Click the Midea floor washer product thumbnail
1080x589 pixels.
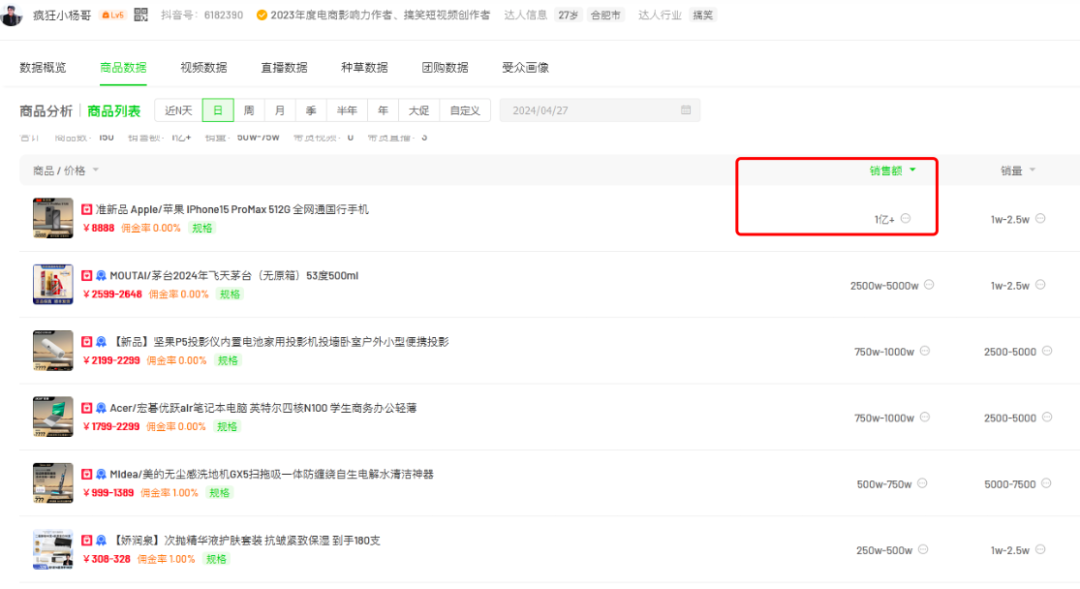tap(52, 483)
